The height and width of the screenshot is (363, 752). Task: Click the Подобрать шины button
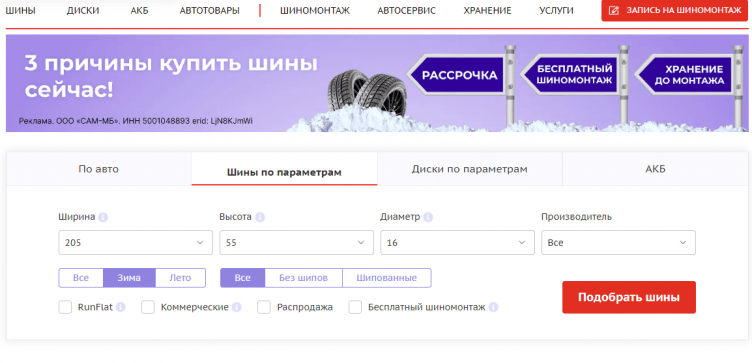[x=629, y=297]
